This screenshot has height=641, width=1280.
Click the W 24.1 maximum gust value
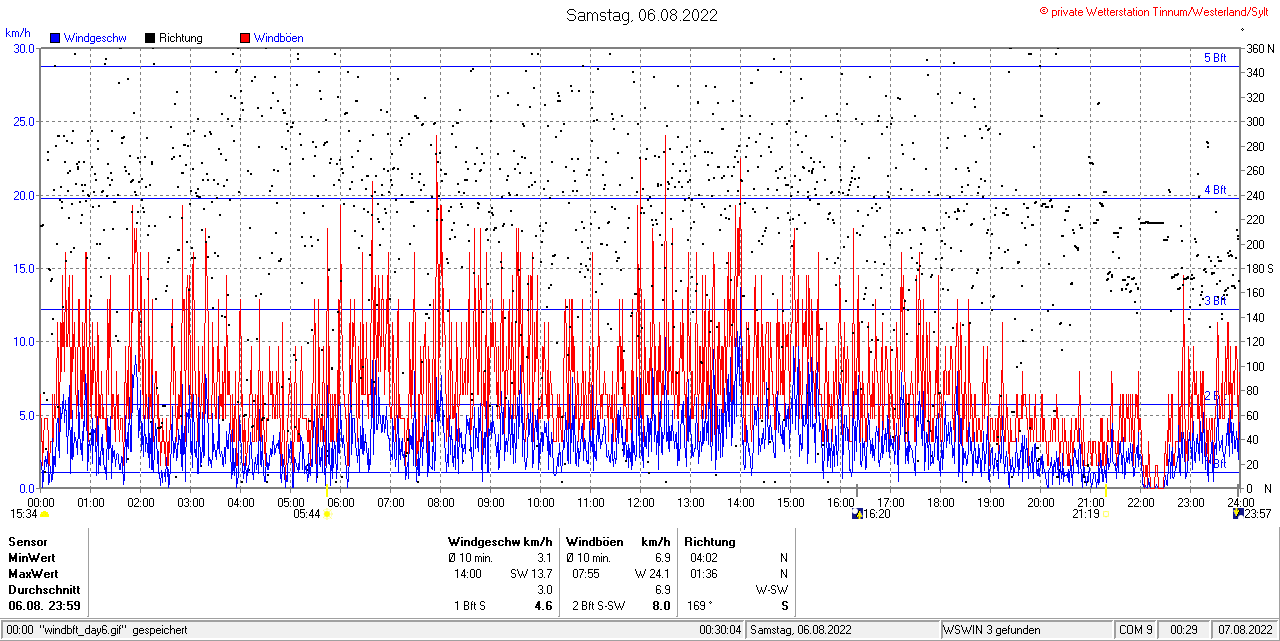point(651,574)
